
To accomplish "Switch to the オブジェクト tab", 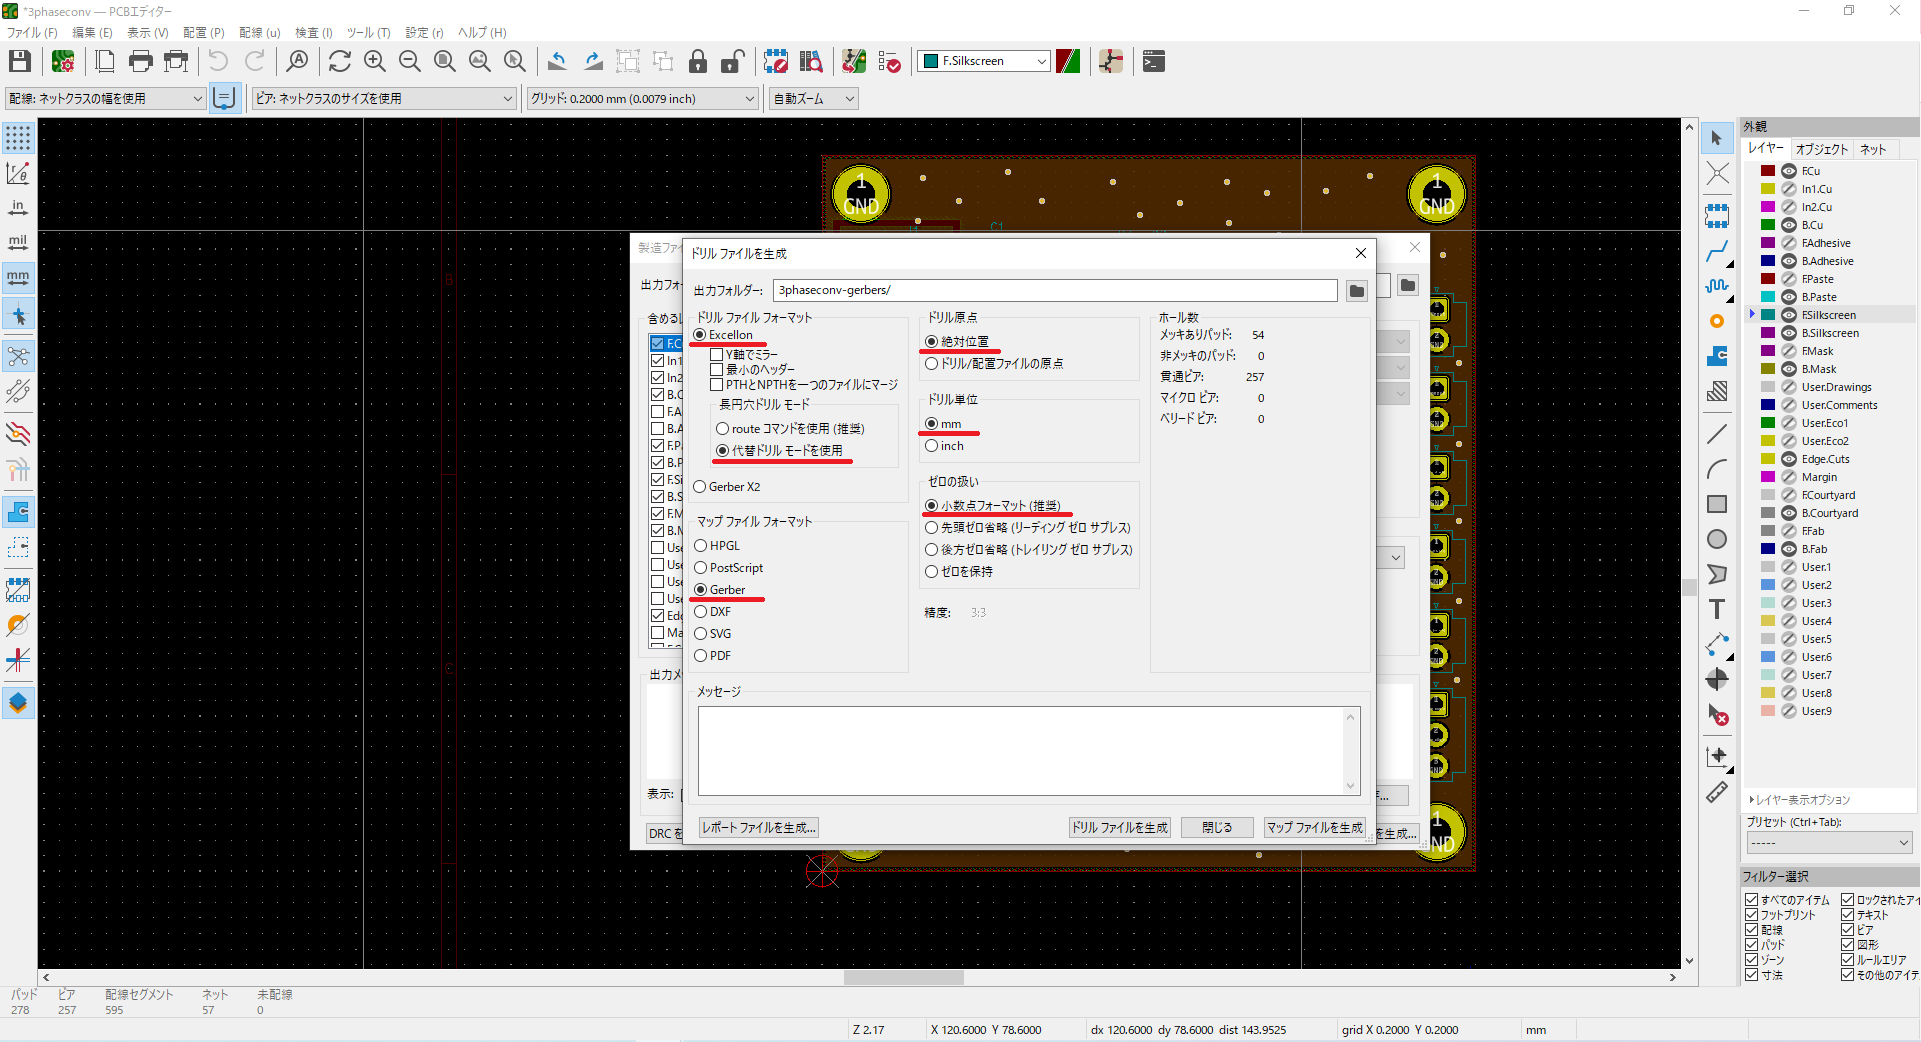I will coord(1821,150).
